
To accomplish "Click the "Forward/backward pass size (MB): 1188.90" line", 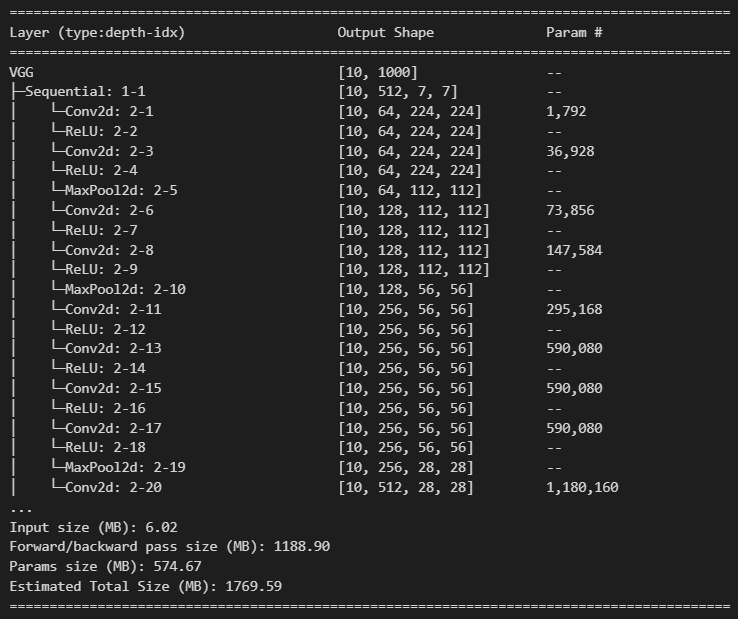I will tap(169, 547).
